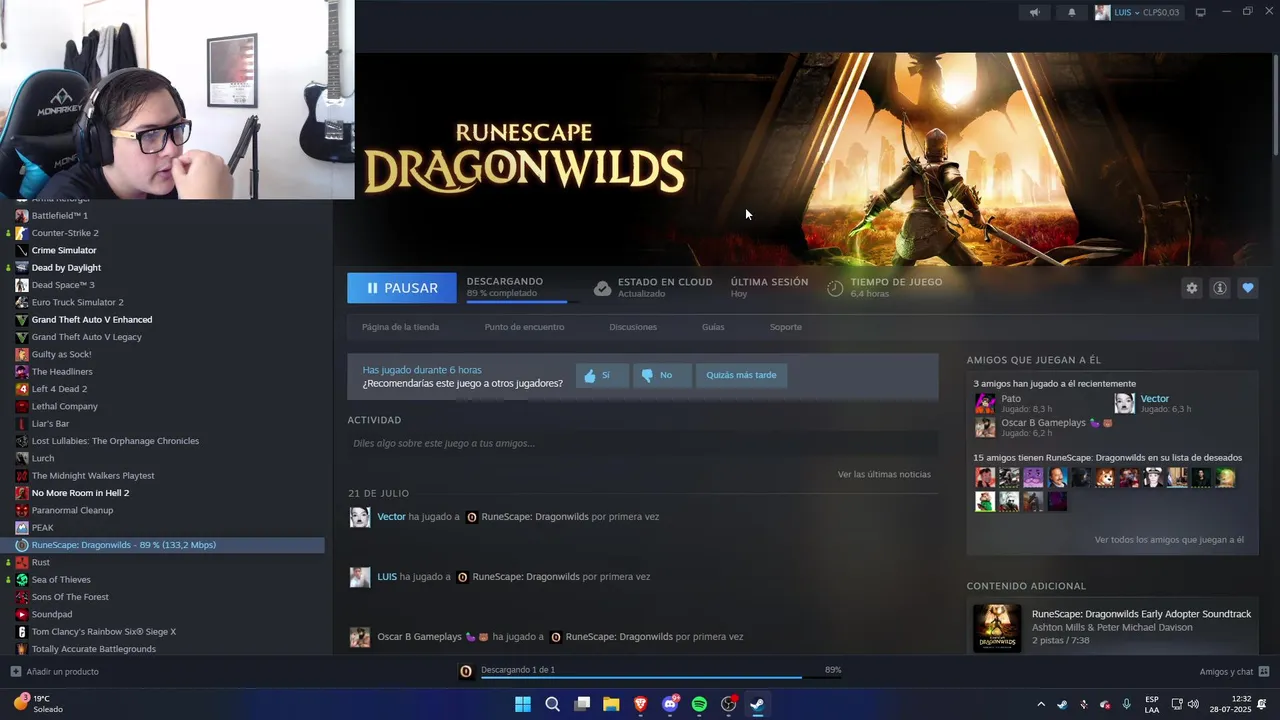Open Amigos y chat panel
The width and height of the screenshot is (1280, 720).
coord(1234,672)
